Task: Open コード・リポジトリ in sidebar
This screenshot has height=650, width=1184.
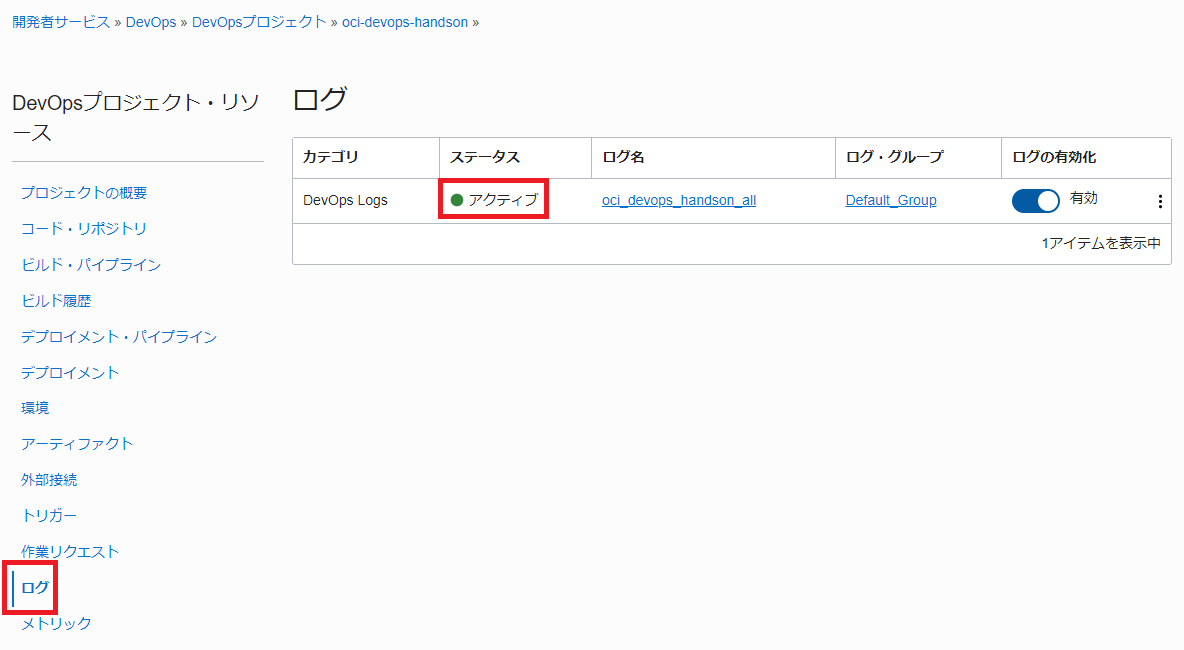Action: [84, 229]
